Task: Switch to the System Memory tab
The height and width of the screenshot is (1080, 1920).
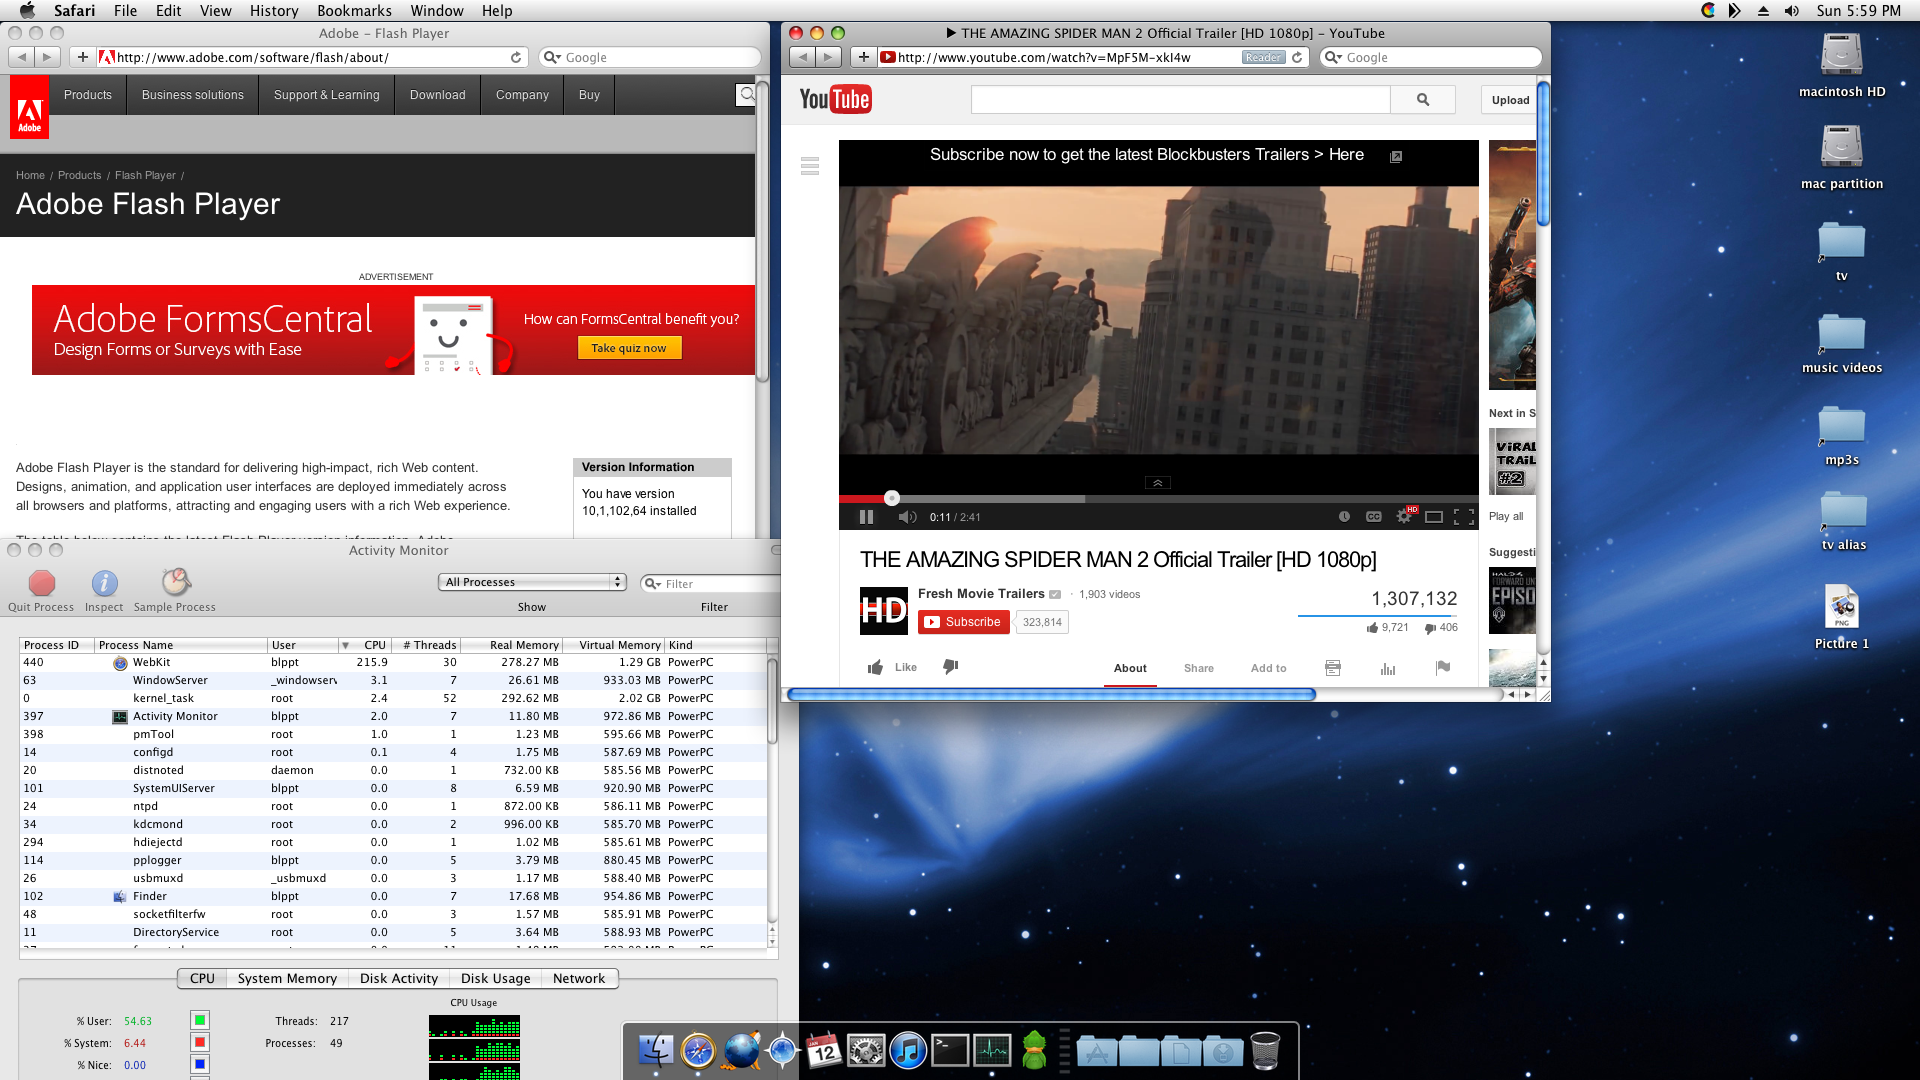Action: [287, 978]
